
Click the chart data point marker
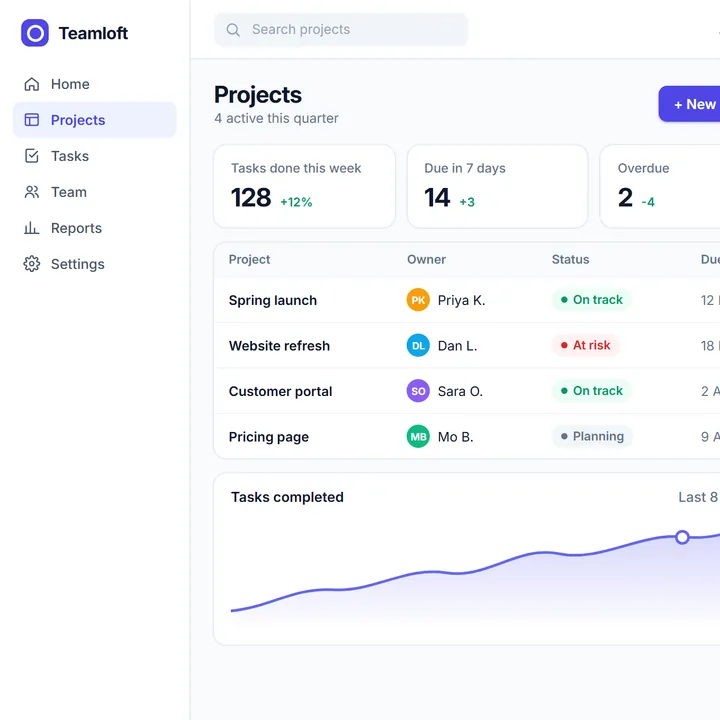pos(682,537)
